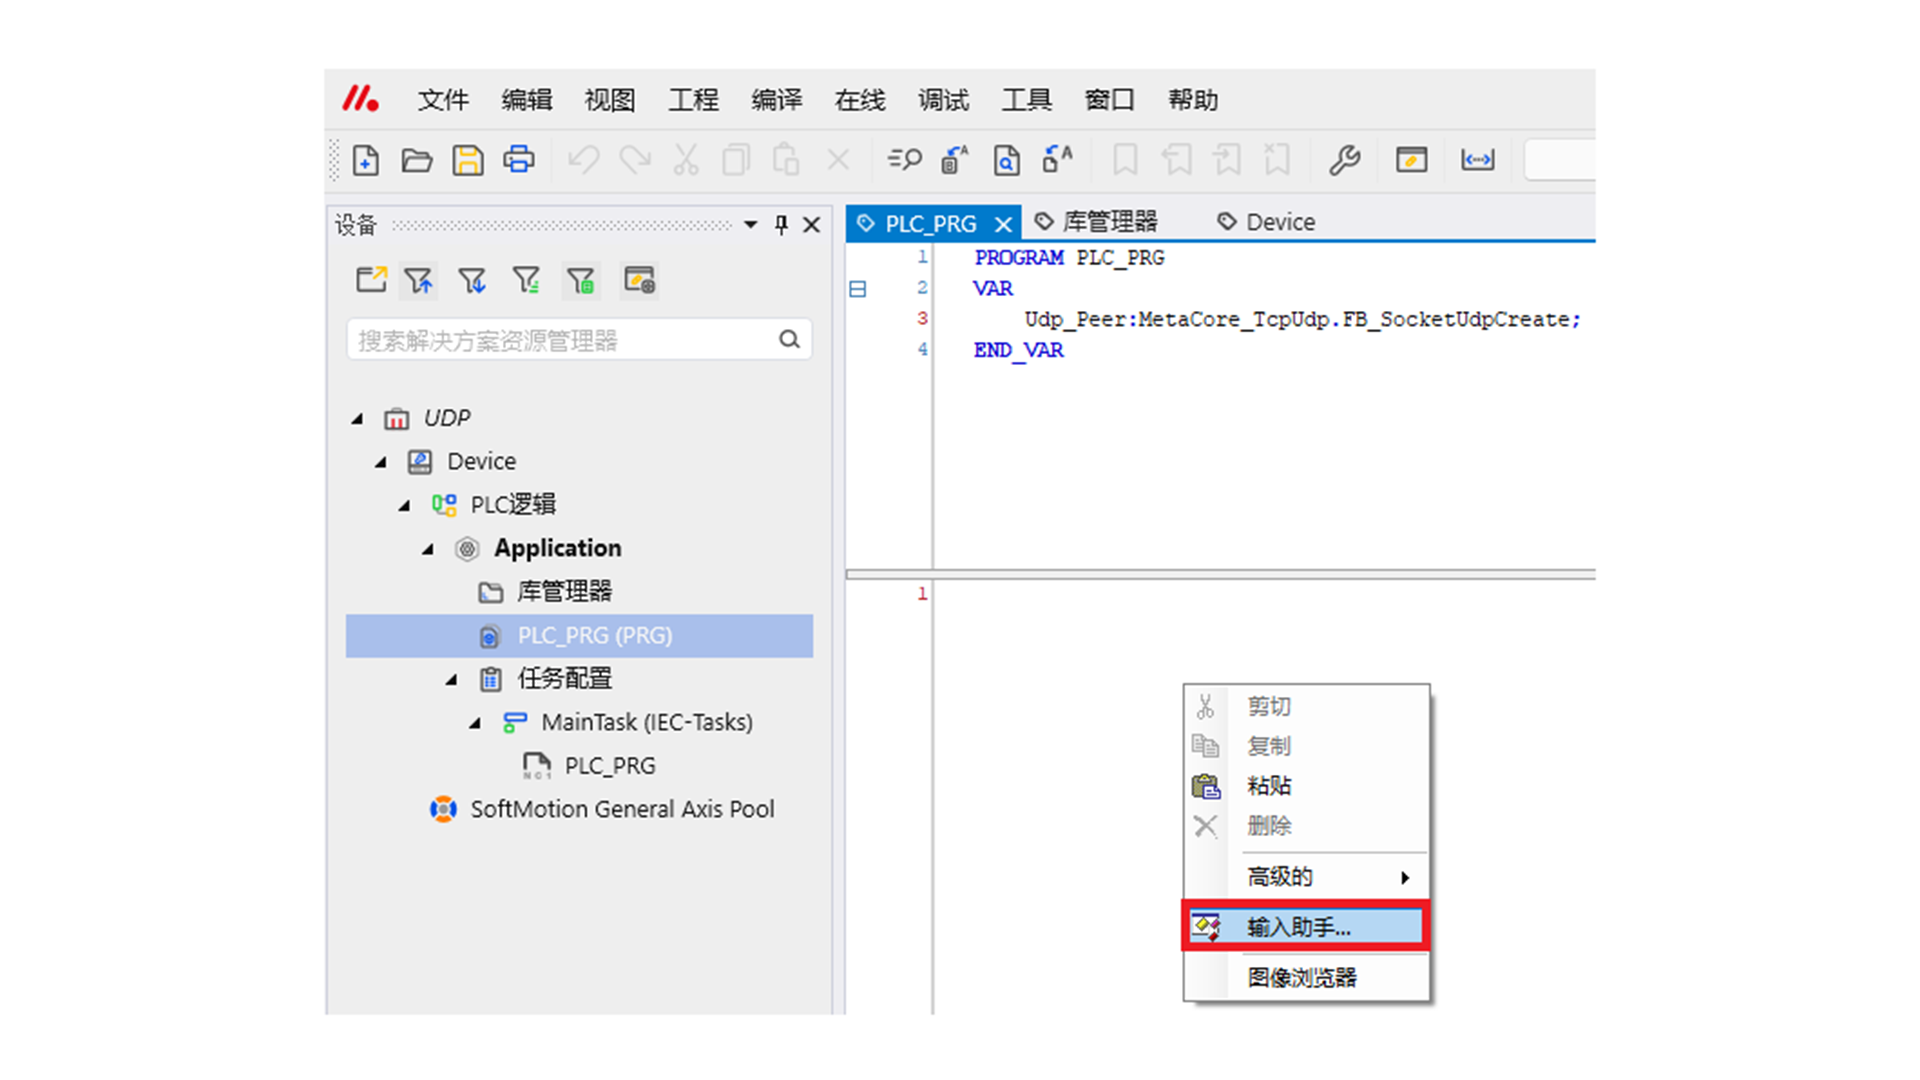This screenshot has height=1080, width=1920.
Task: Click the solution explorer search box
Action: pos(565,340)
